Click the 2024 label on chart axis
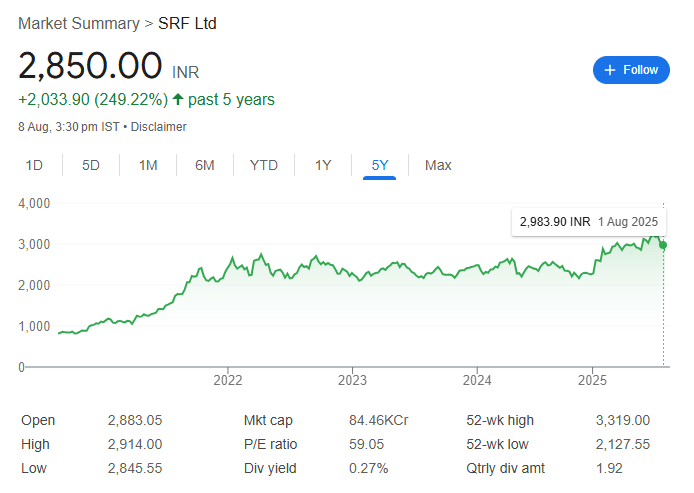Image resolution: width=694 pixels, height=493 pixels. pos(477,380)
